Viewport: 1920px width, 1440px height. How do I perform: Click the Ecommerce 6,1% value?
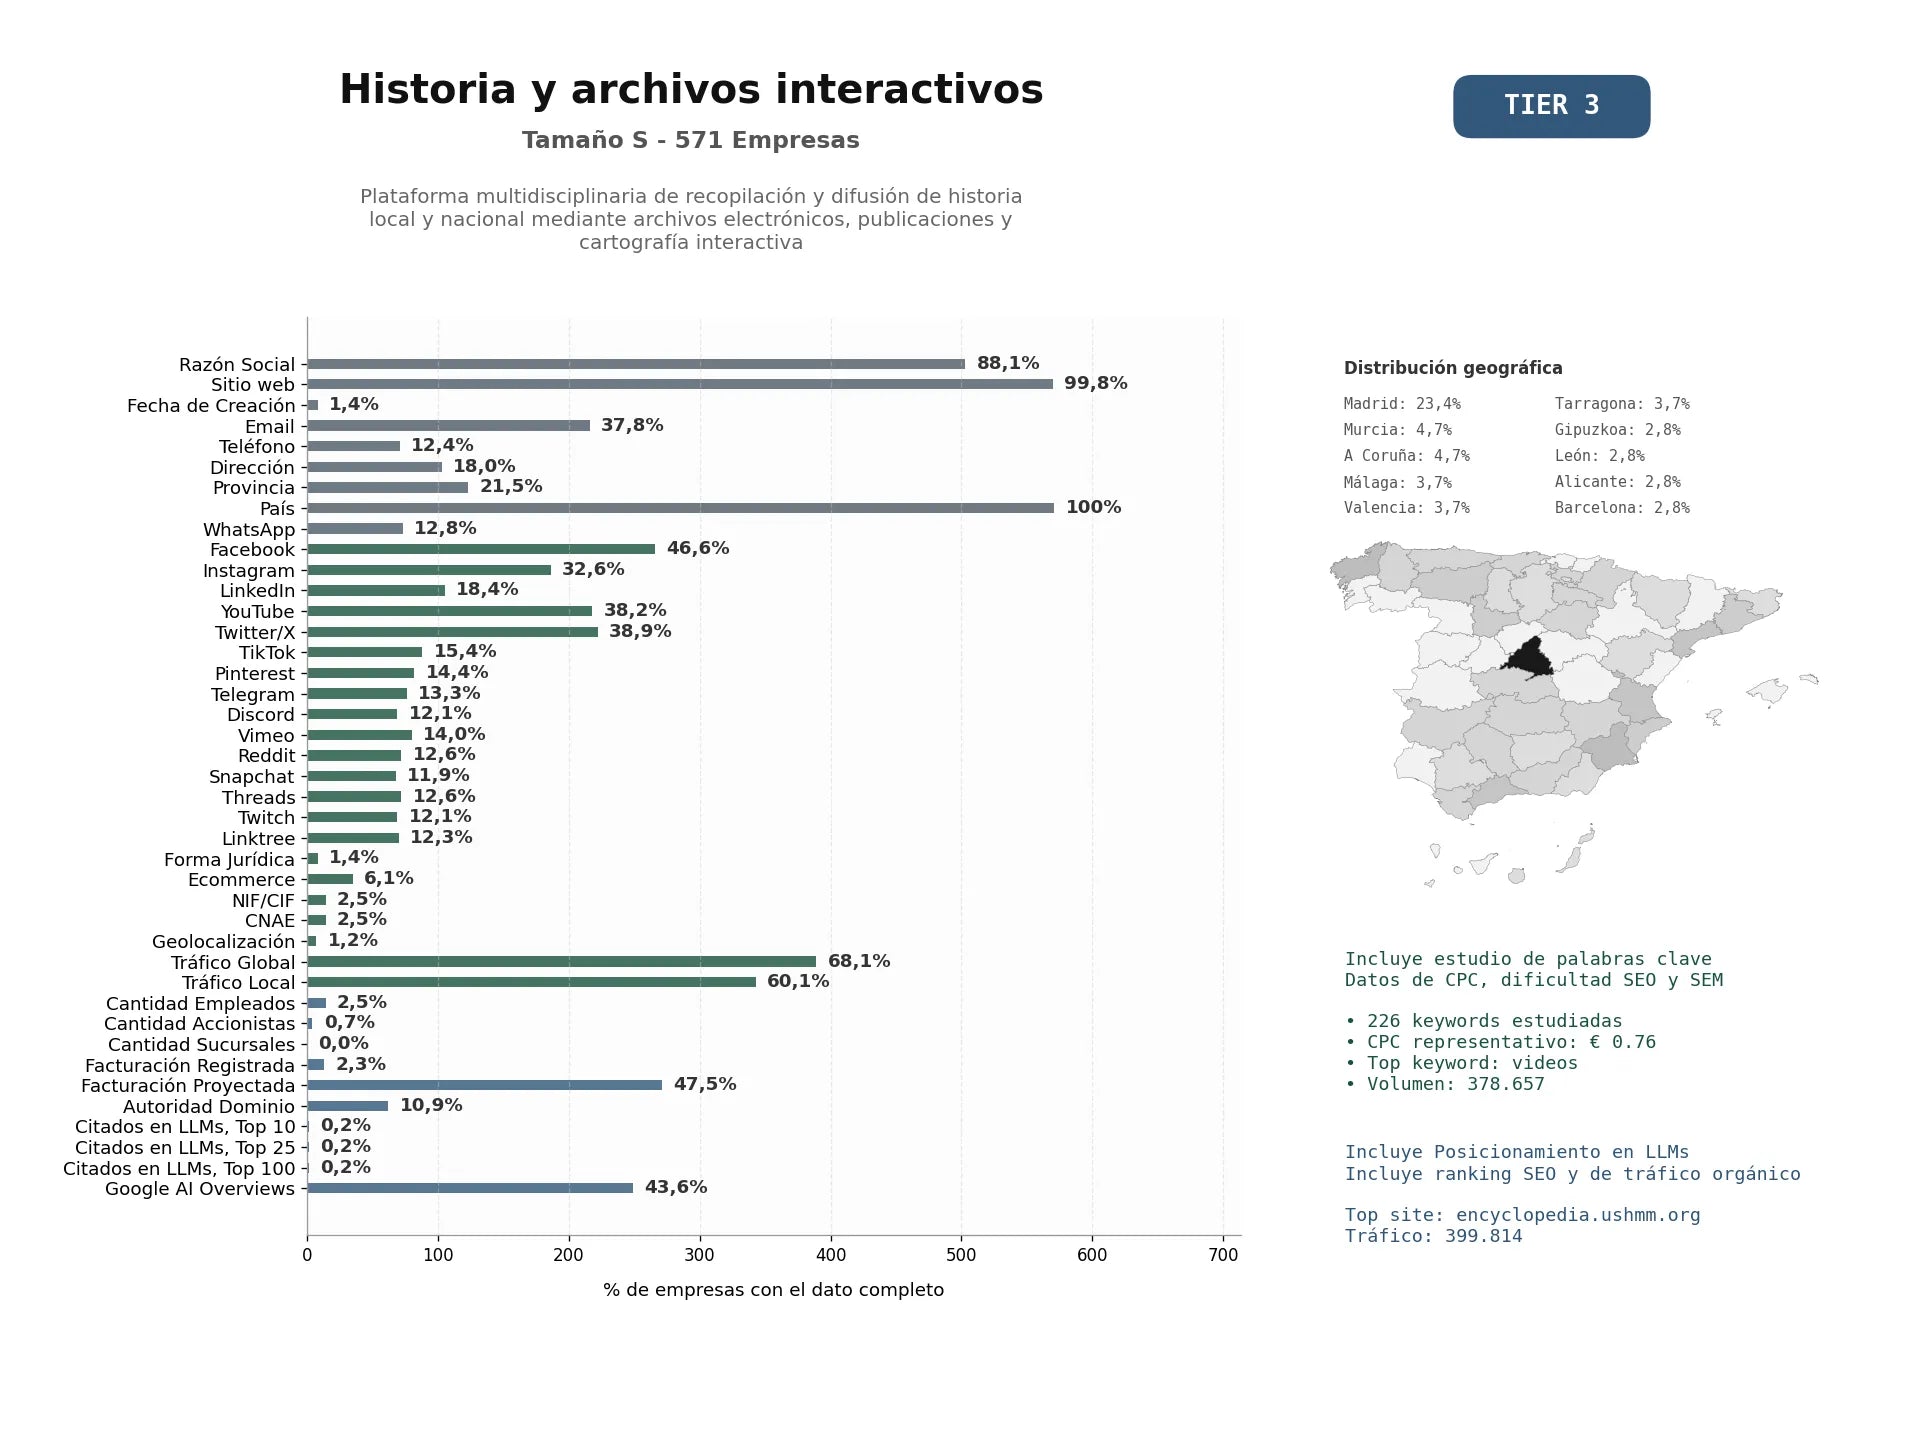tap(389, 878)
